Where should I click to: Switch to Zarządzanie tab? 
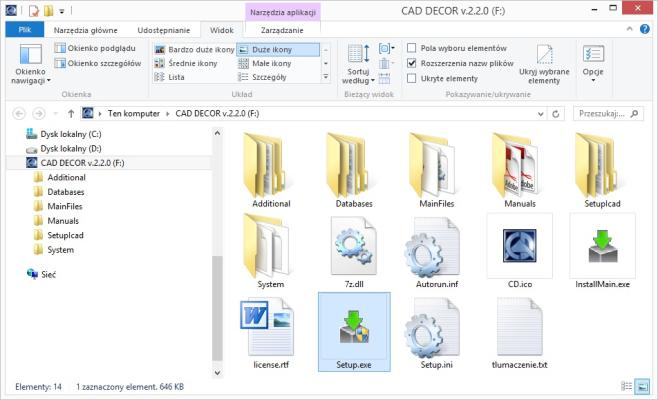coord(282,30)
